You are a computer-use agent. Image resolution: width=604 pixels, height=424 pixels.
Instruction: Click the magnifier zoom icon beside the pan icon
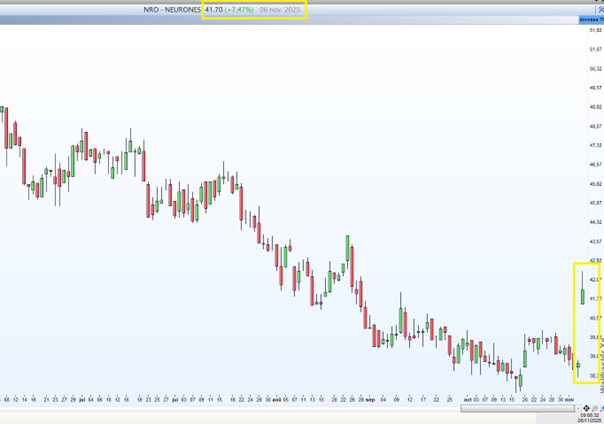594,408
